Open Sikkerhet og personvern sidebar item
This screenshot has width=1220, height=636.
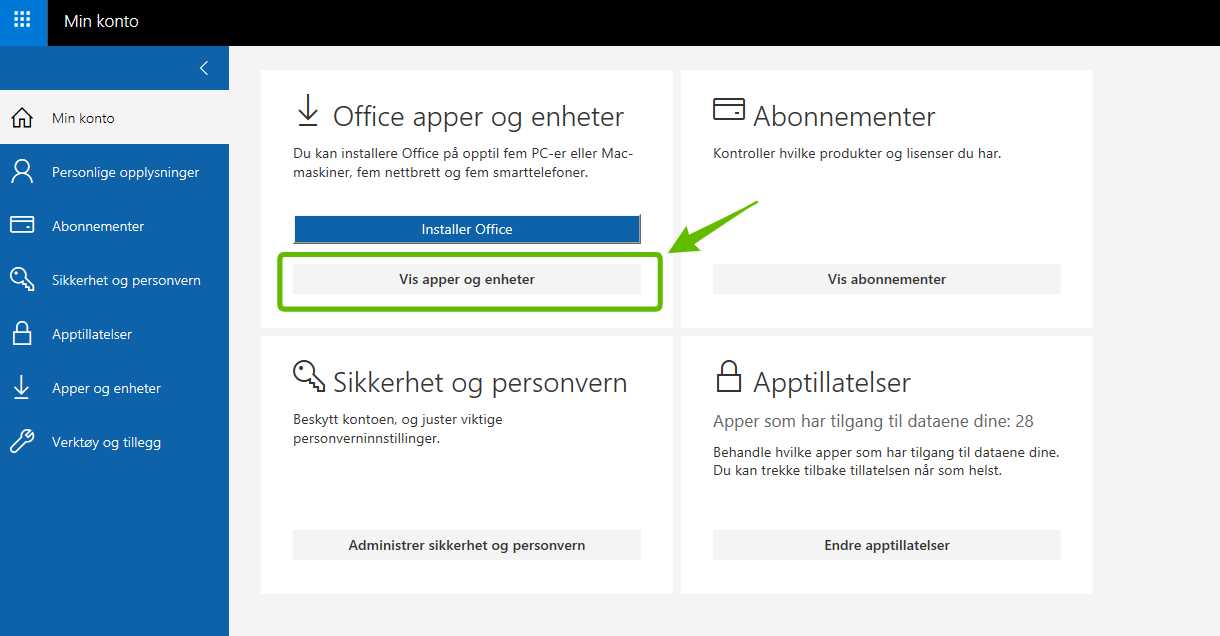(114, 280)
